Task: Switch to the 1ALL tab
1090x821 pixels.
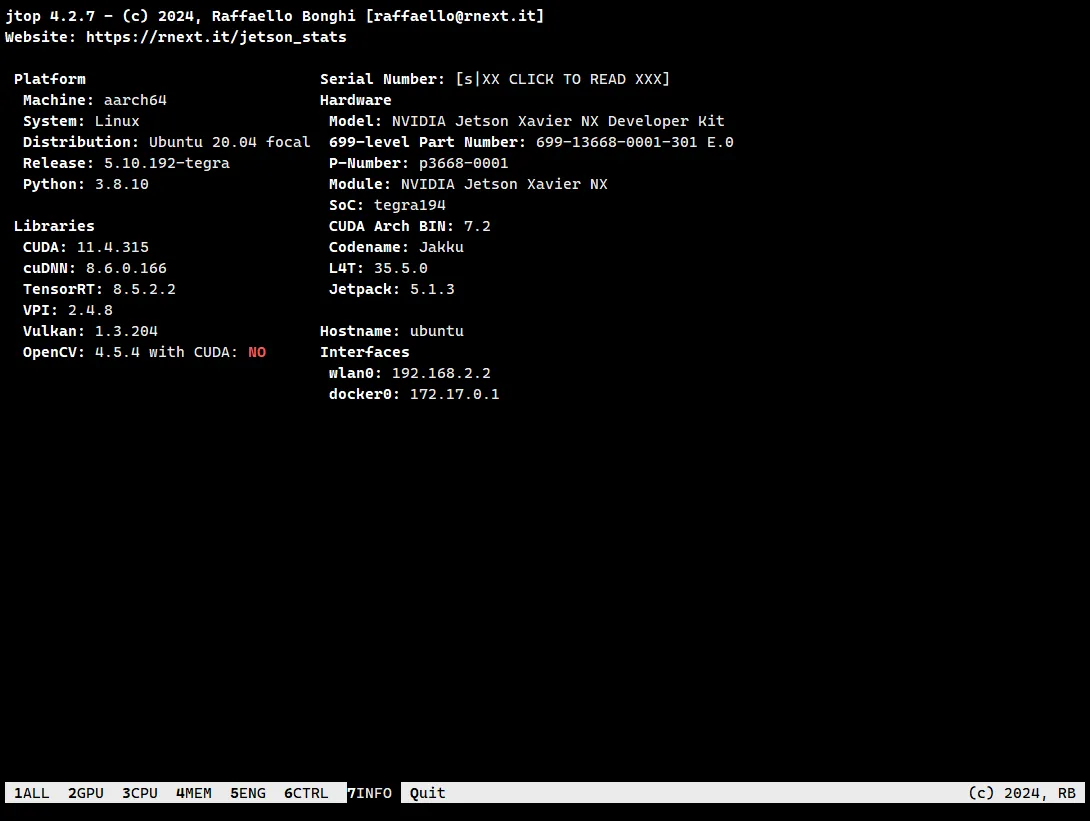Action: (32, 793)
